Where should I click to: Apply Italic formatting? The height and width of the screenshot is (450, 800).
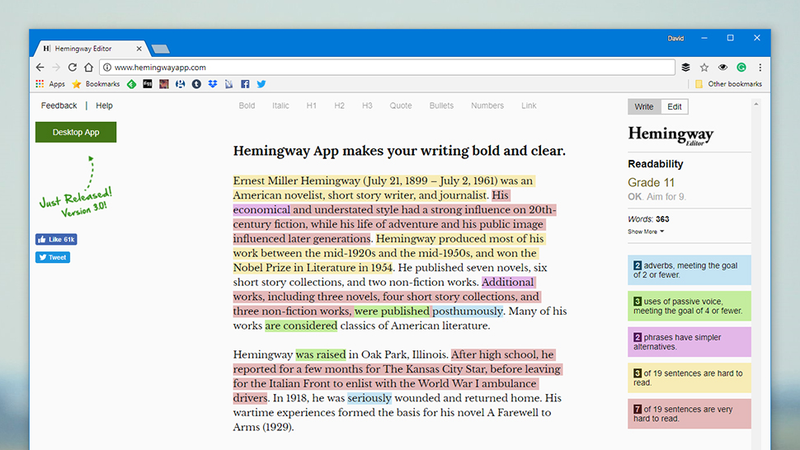coord(281,106)
